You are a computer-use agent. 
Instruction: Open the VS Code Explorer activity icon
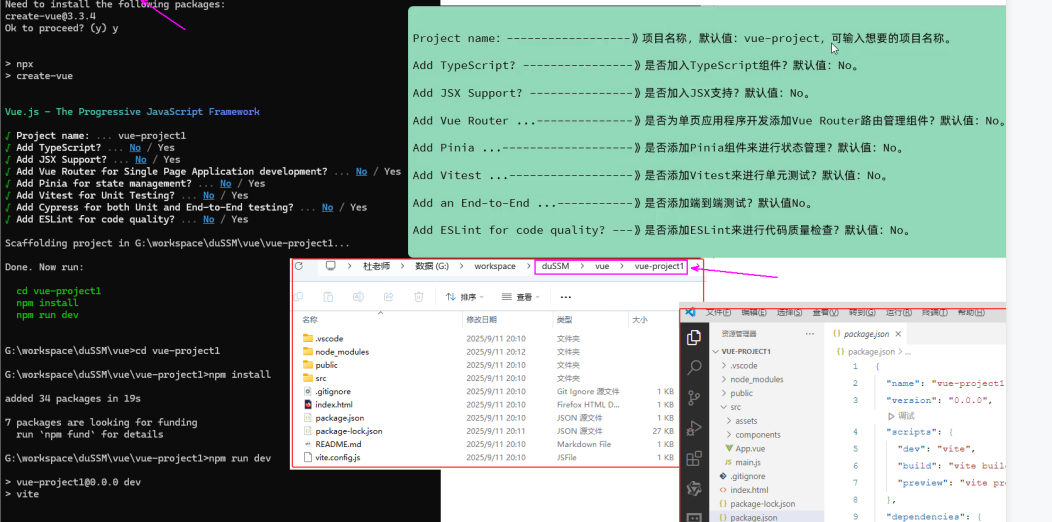695,338
